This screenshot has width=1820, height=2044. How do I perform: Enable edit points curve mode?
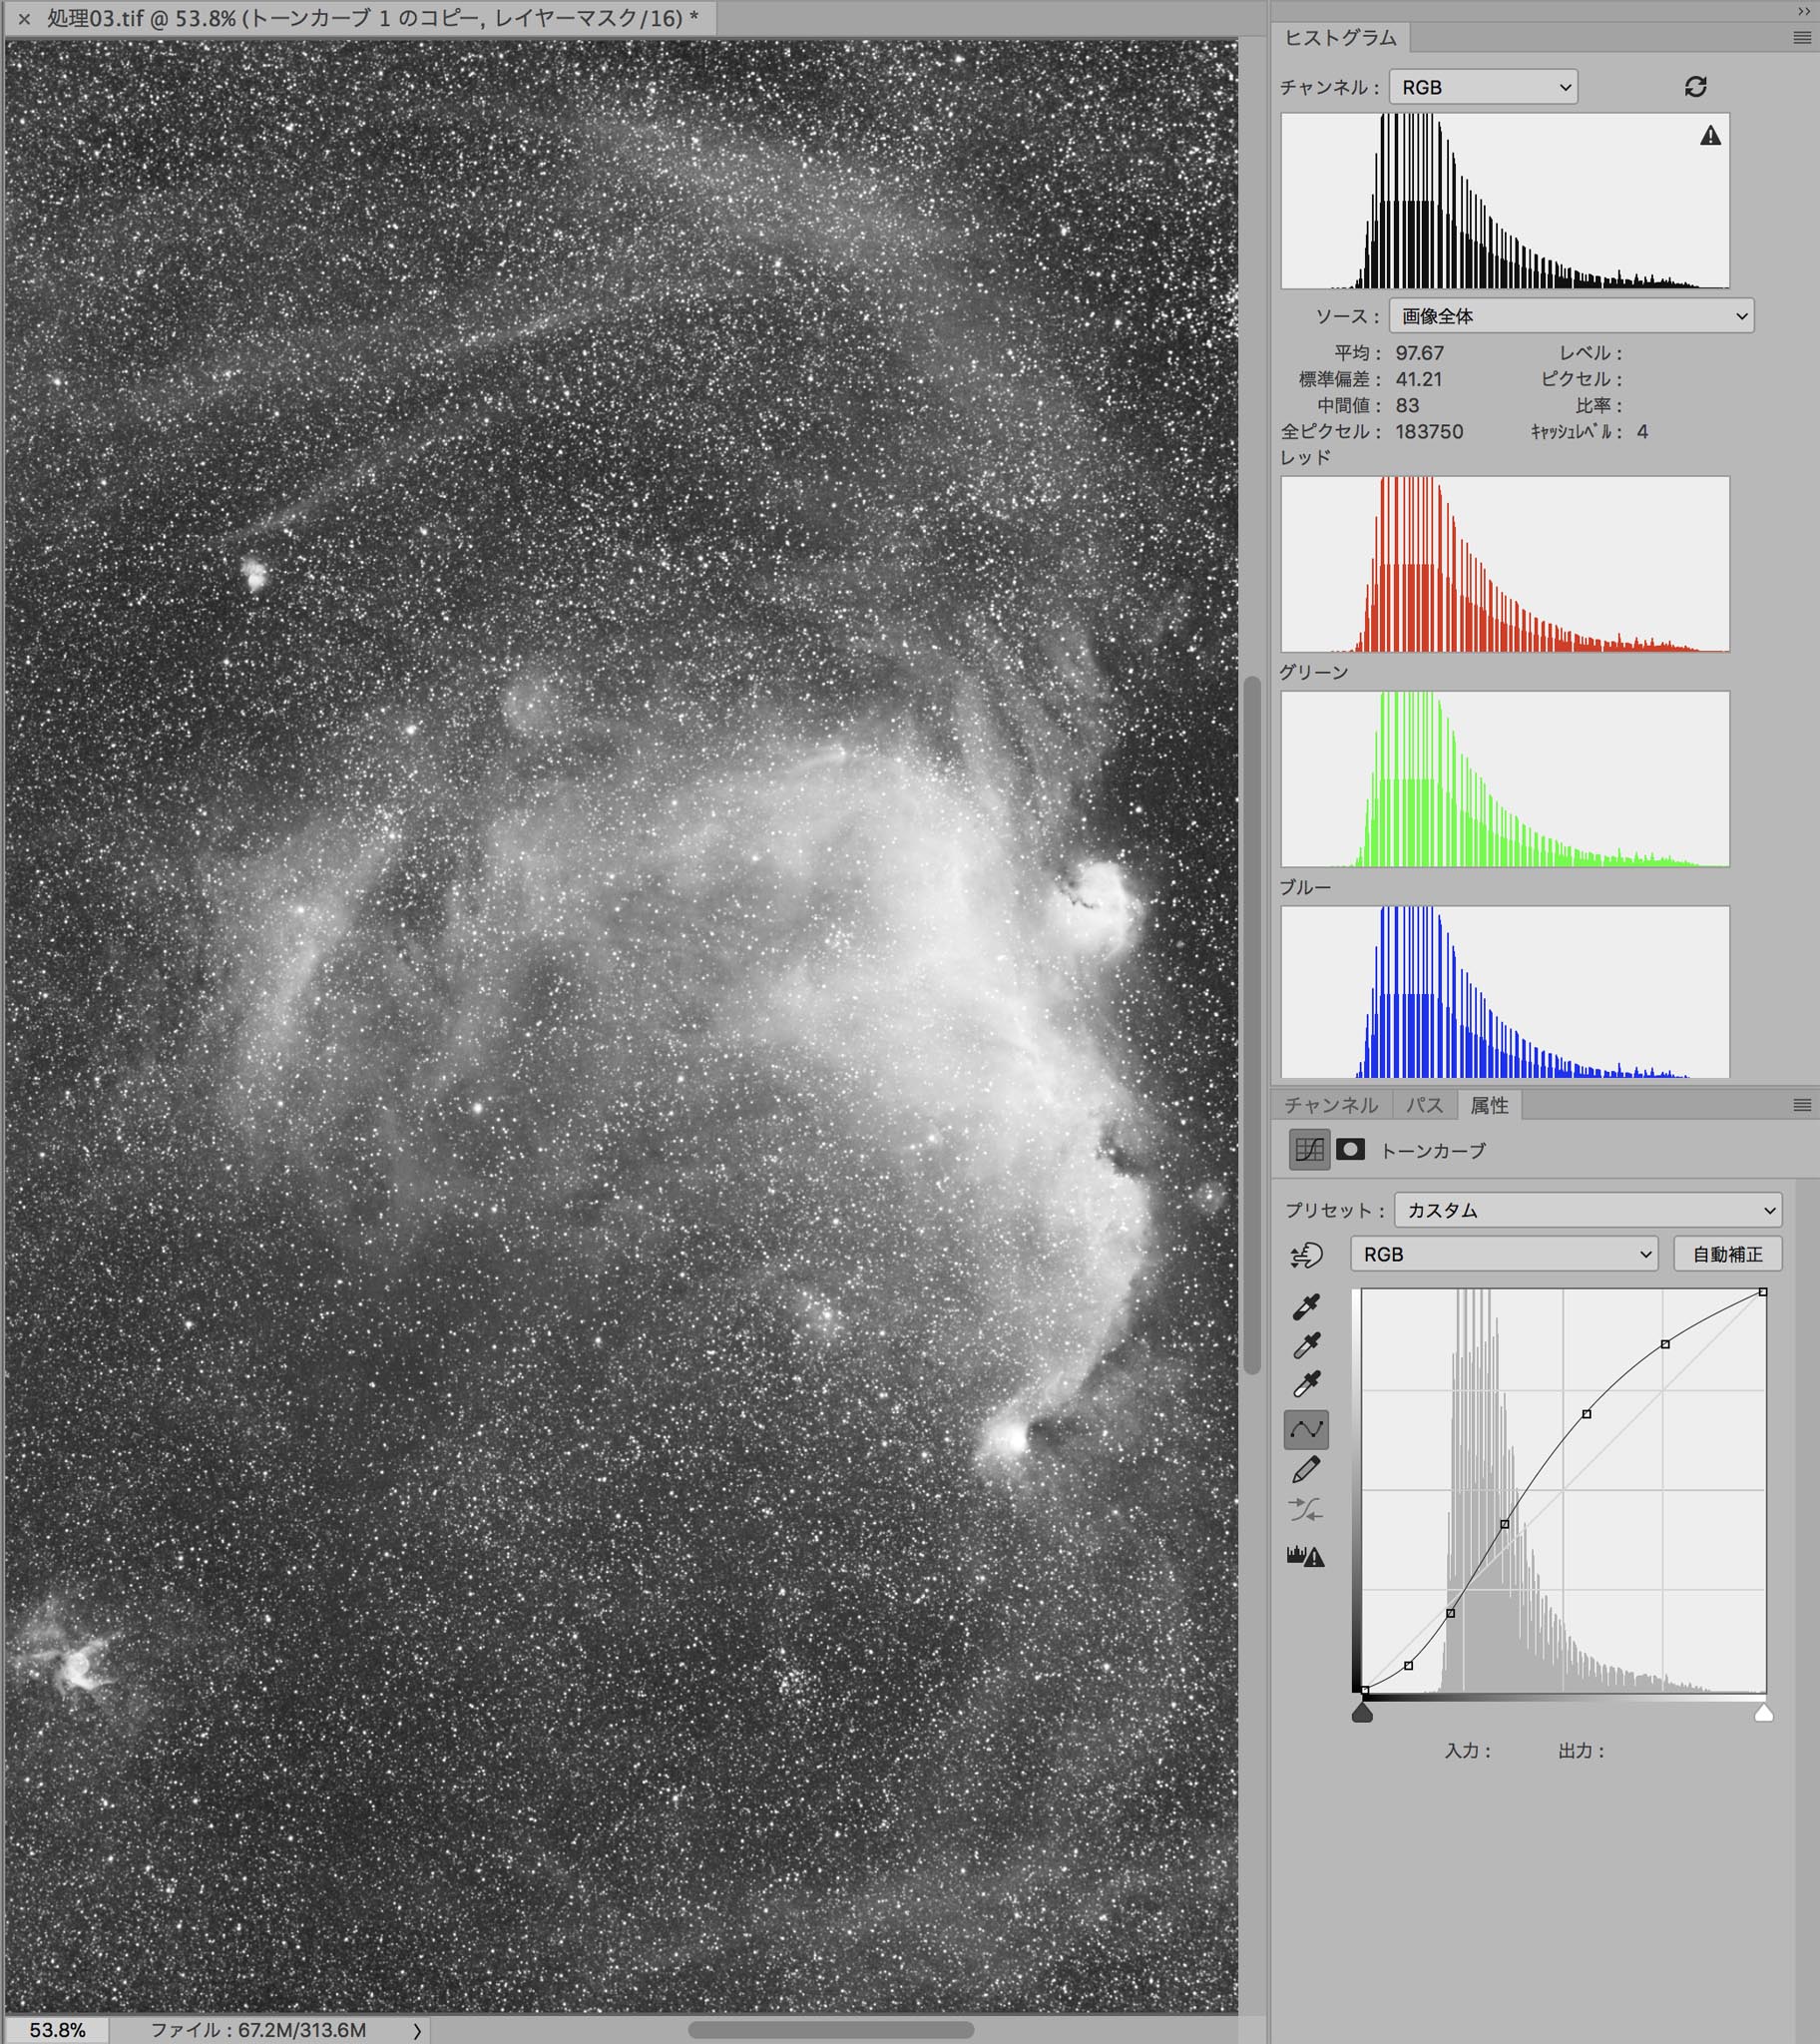coord(1306,1430)
